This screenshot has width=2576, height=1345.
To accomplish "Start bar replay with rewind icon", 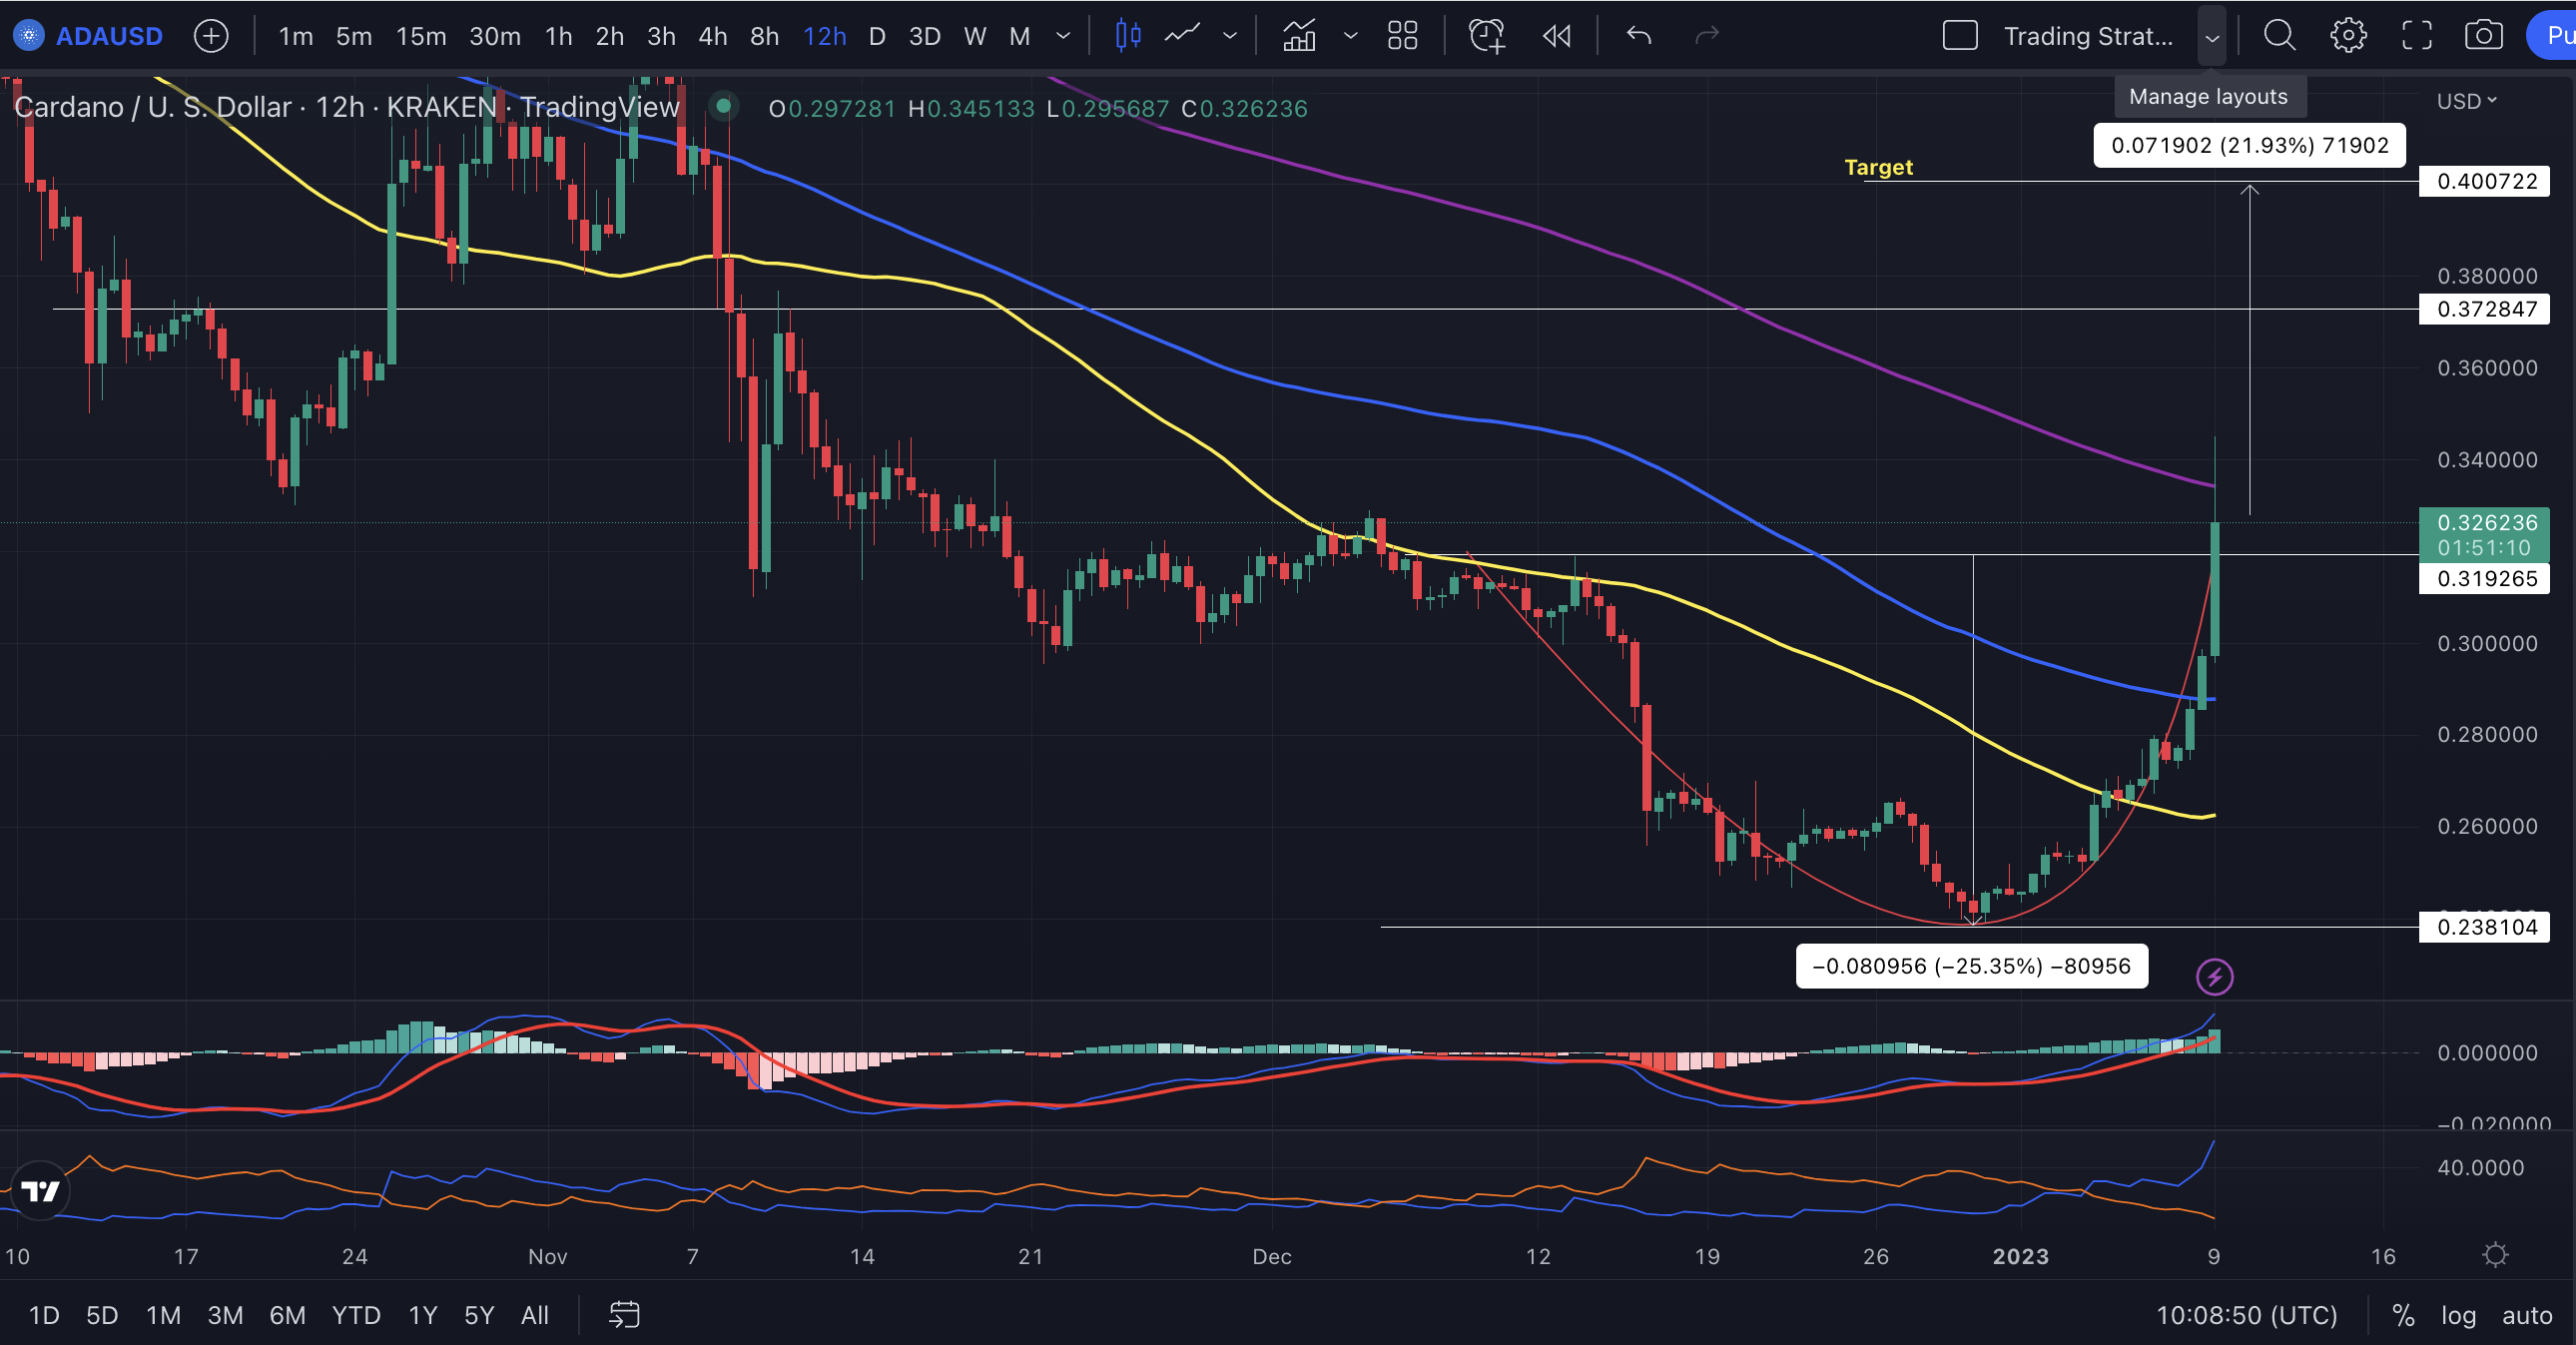I will (1557, 36).
